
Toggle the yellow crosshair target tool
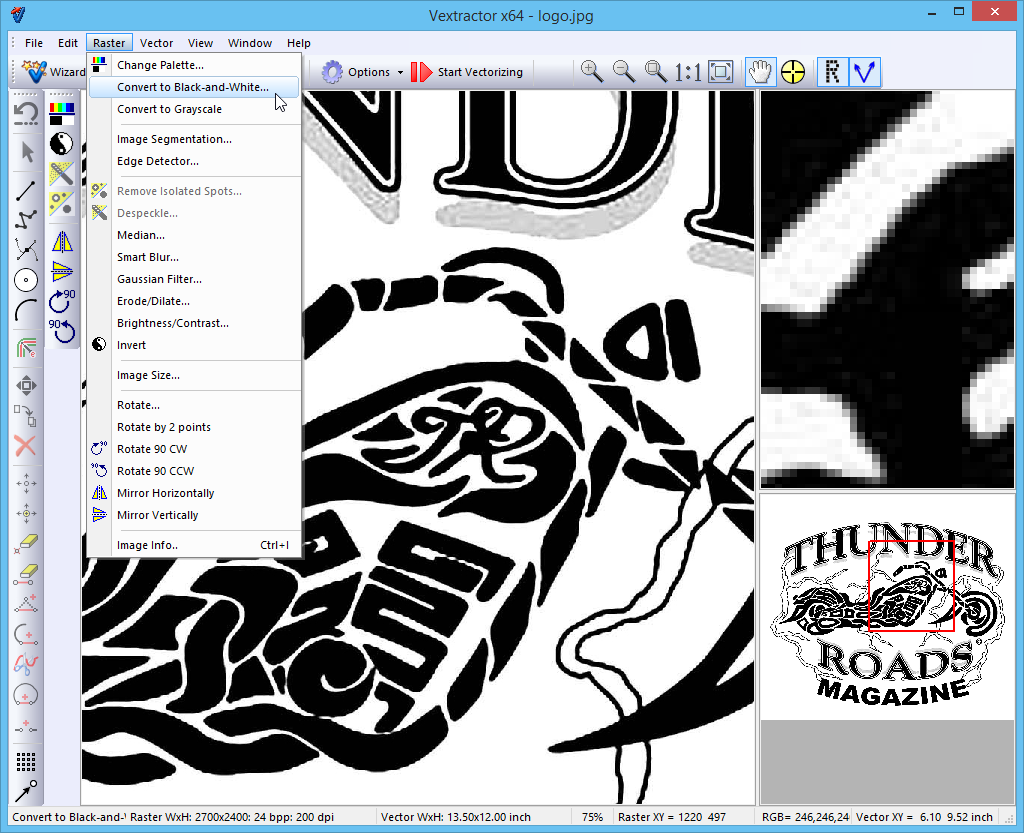793,71
